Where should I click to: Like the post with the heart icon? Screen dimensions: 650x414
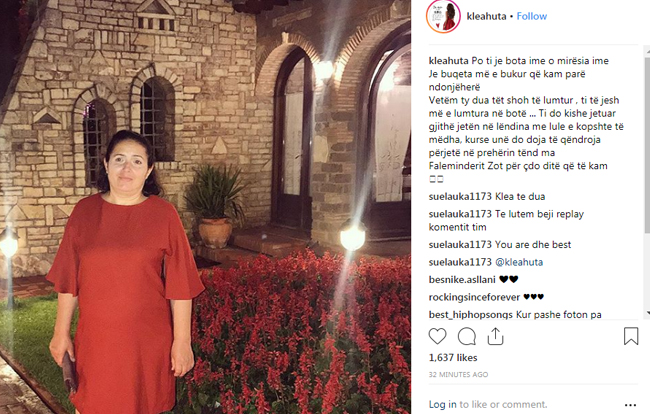pos(437,336)
